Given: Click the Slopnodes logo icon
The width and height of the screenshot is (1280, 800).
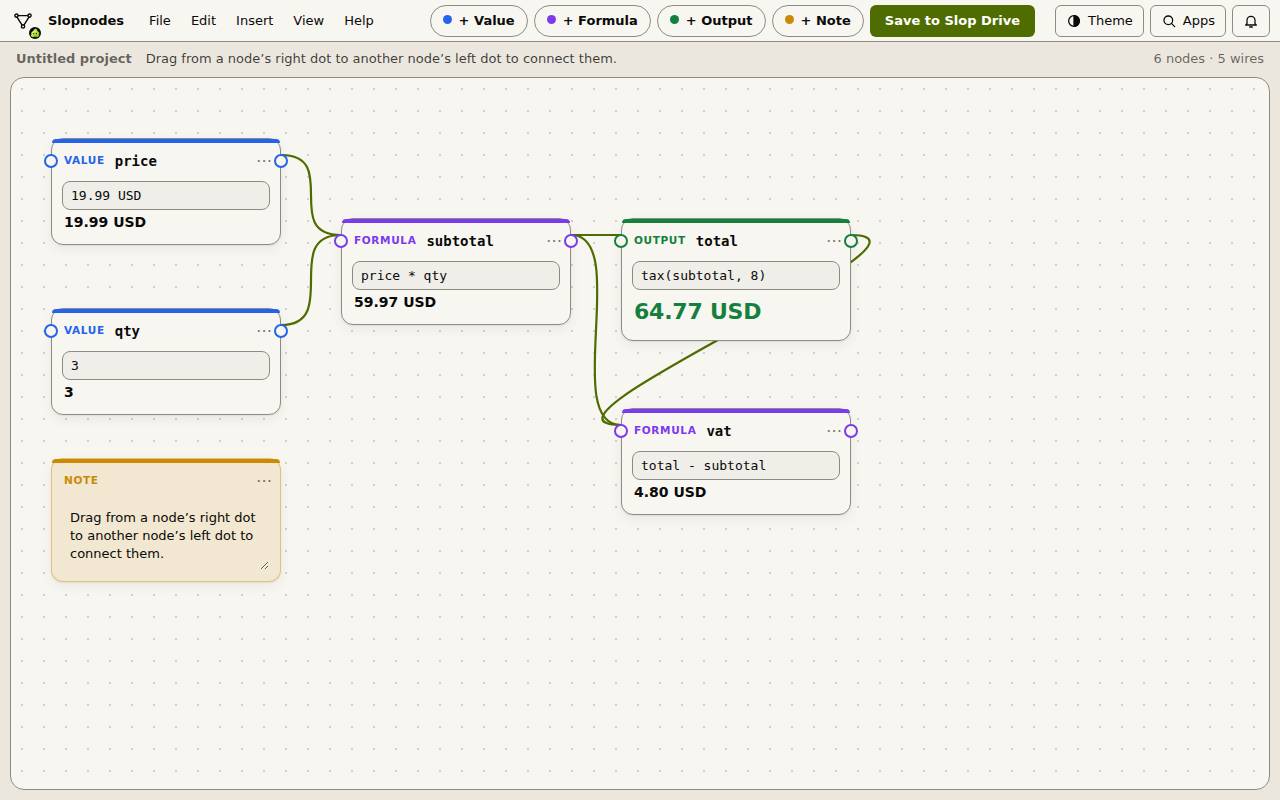Looking at the screenshot, I should coord(25,21).
